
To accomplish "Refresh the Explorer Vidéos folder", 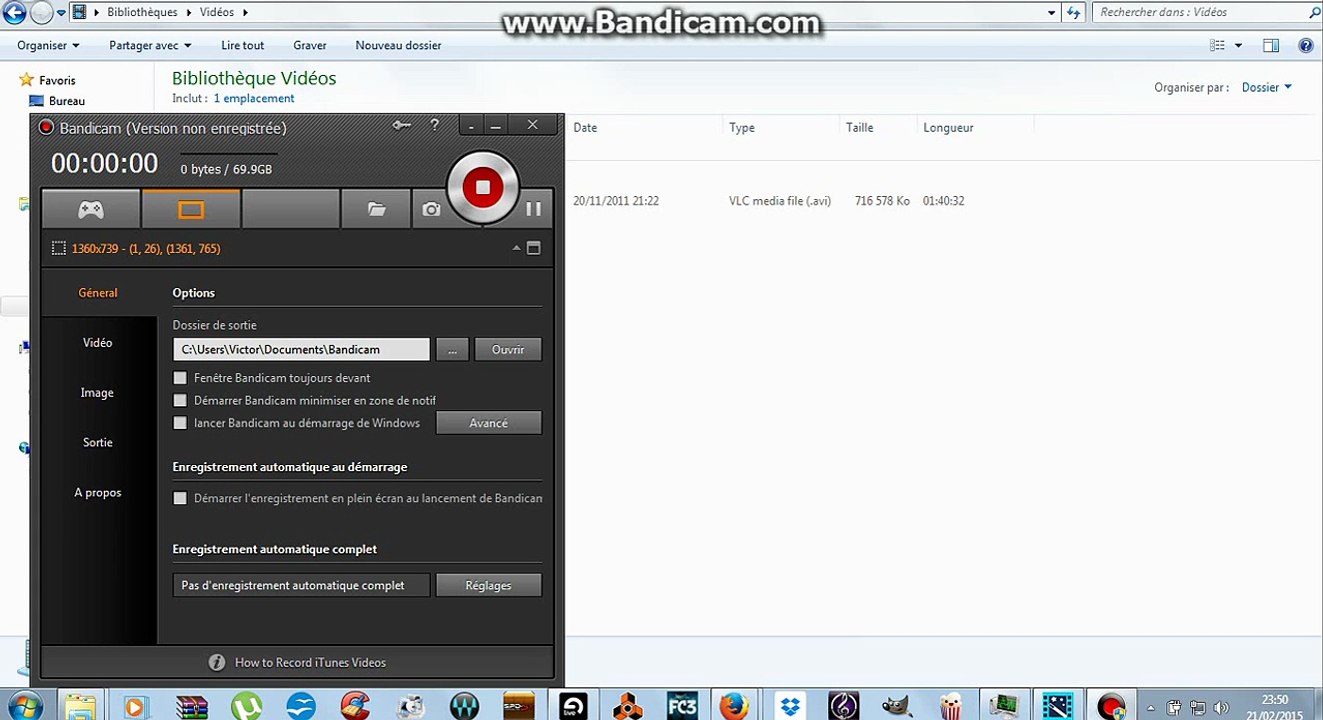I will [1074, 13].
